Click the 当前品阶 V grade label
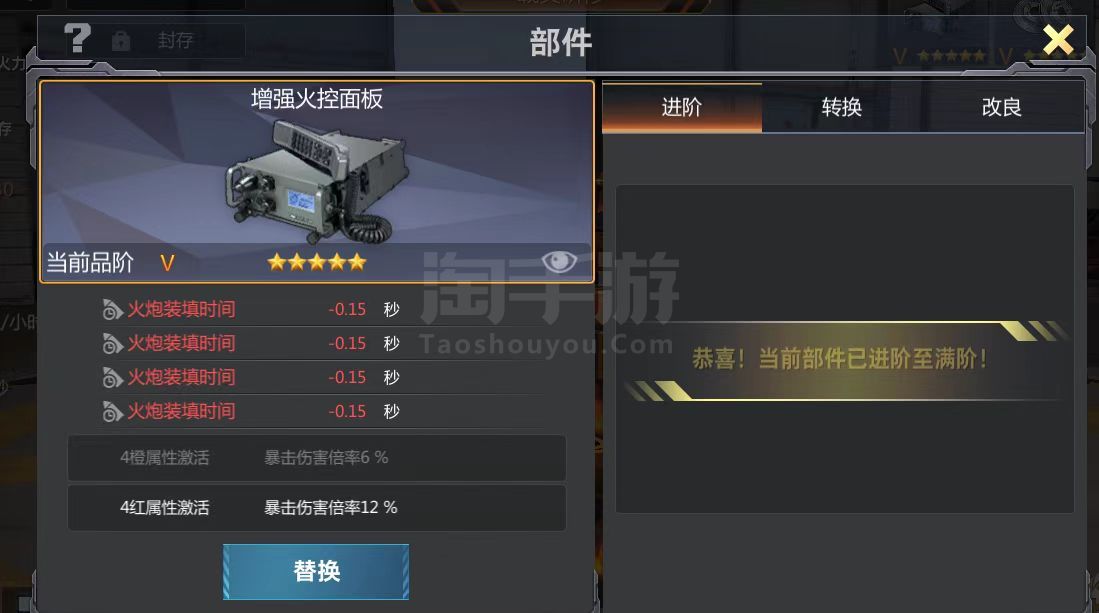 pos(111,263)
